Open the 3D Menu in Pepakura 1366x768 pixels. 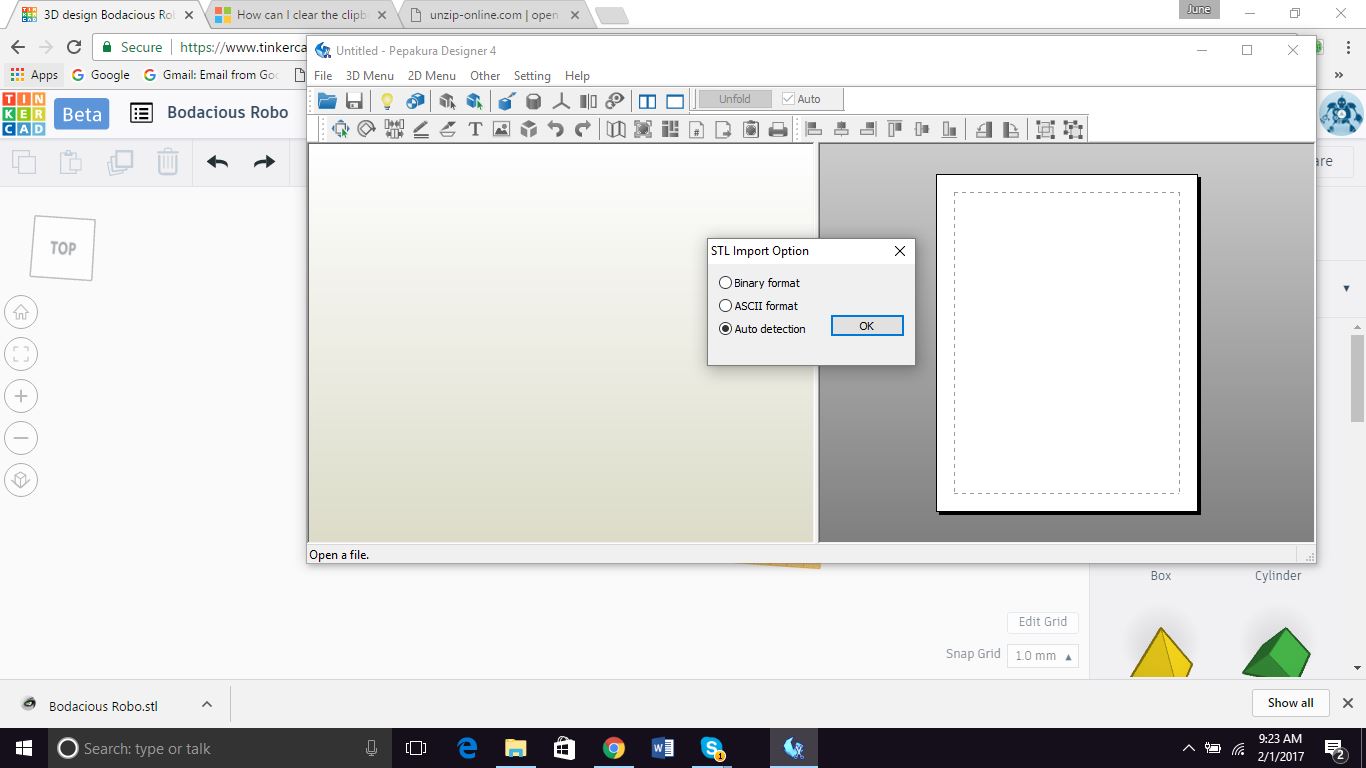(x=370, y=76)
